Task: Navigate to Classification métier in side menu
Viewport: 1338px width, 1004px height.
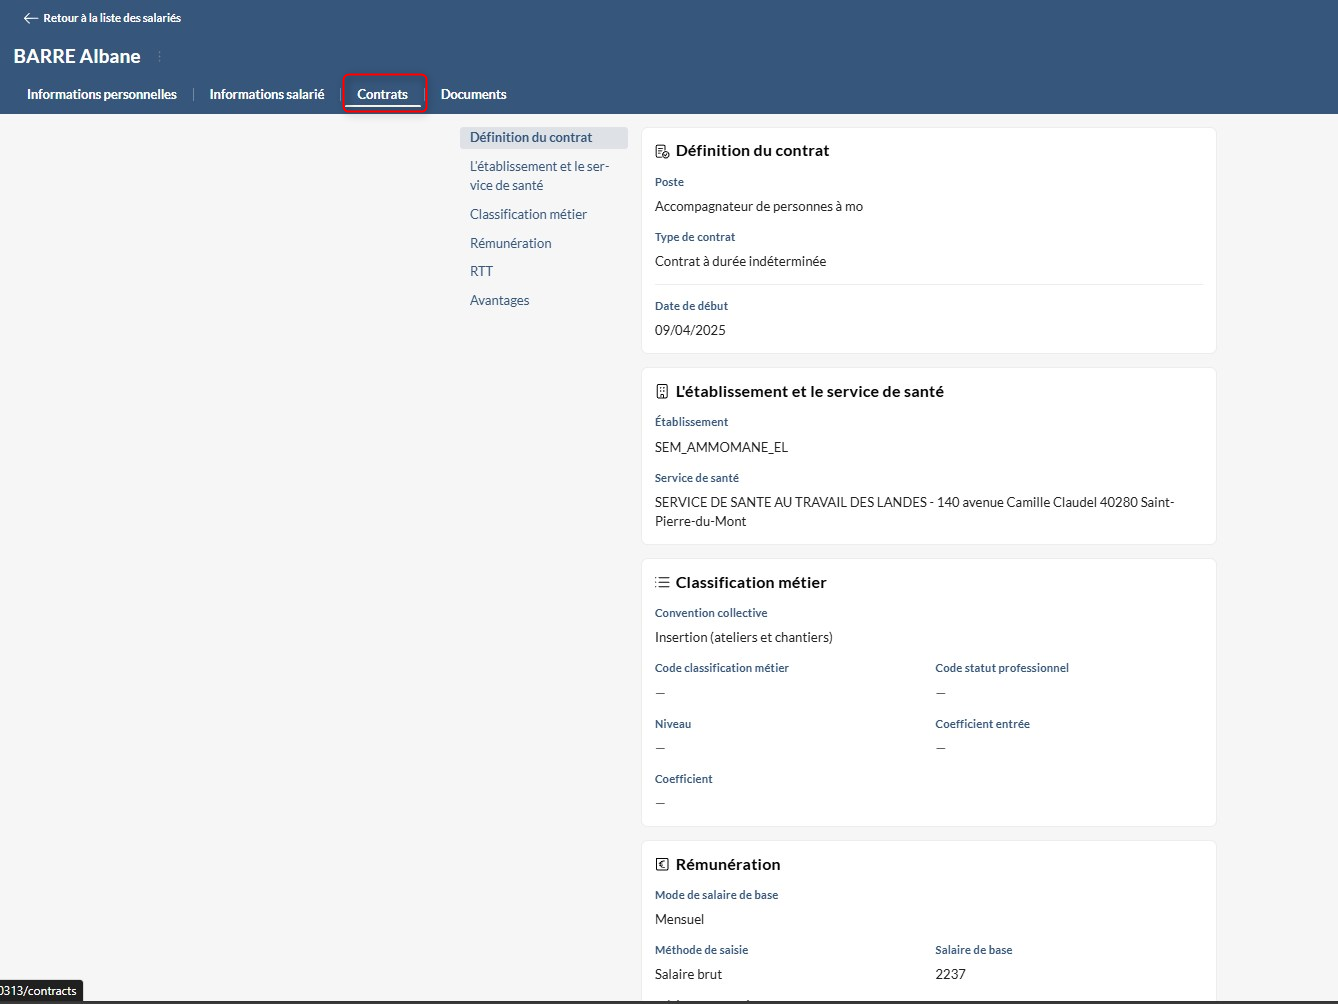Action: click(x=528, y=214)
